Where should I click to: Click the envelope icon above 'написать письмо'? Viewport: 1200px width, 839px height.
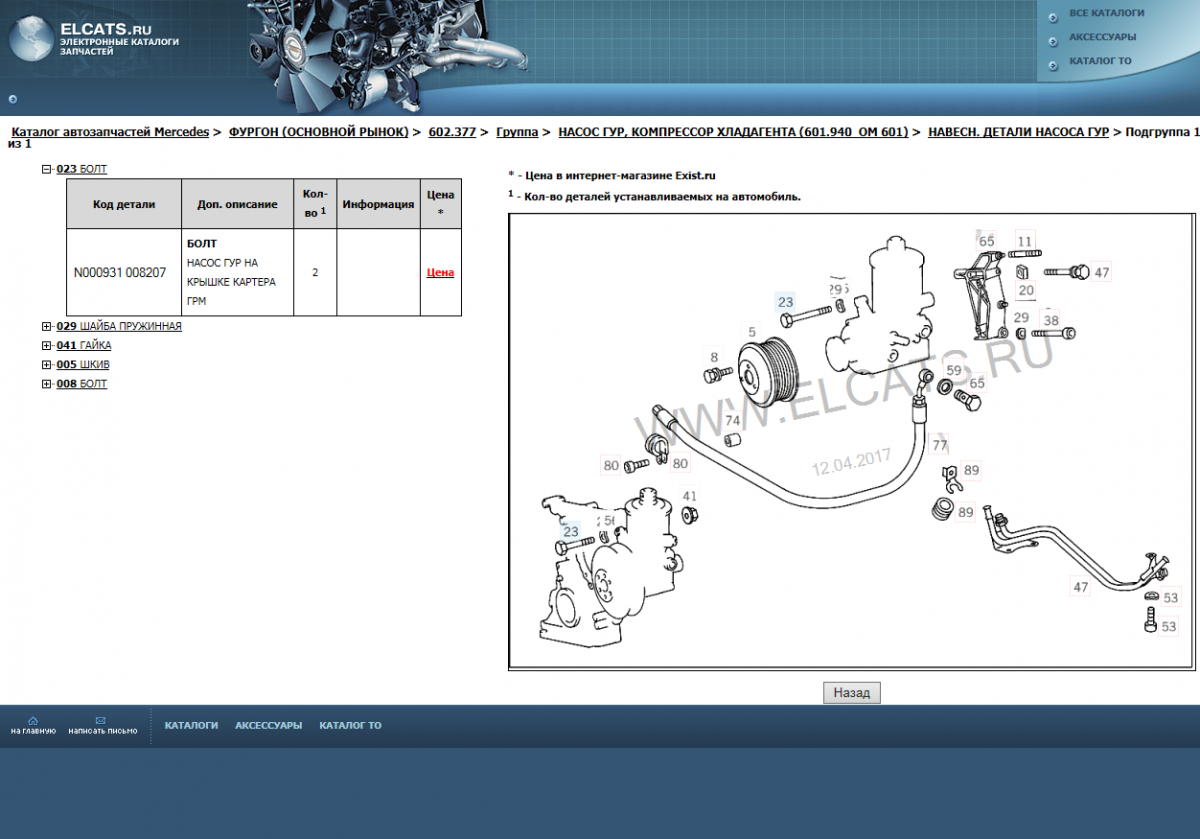(x=100, y=719)
